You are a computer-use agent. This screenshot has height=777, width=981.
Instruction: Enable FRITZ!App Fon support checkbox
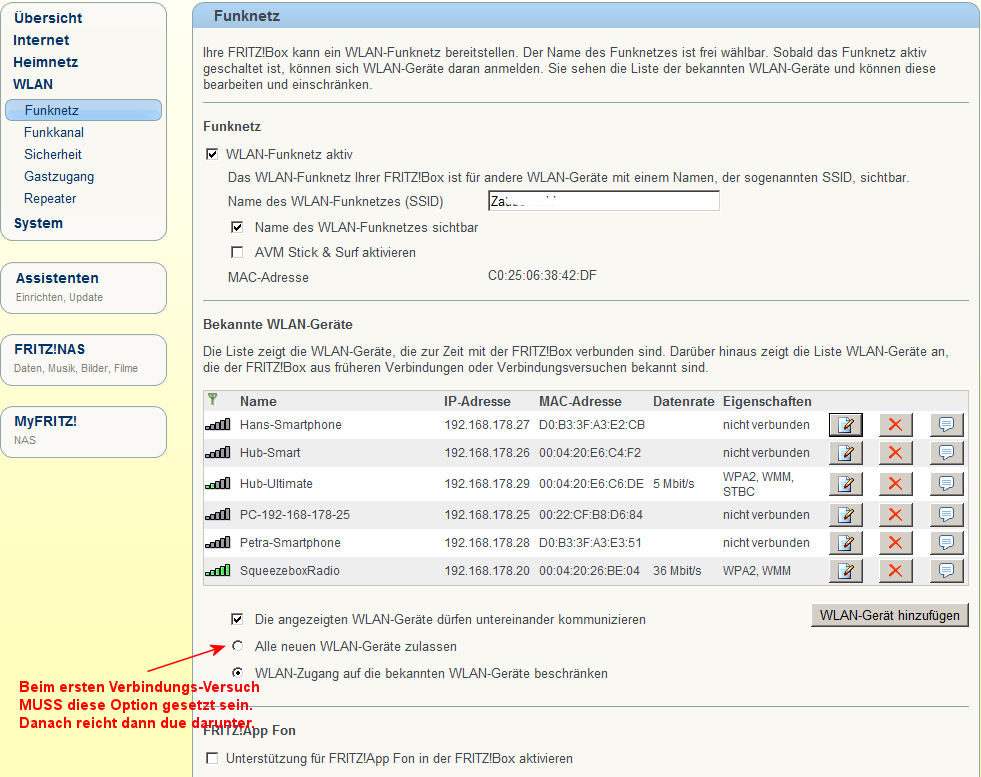211,759
